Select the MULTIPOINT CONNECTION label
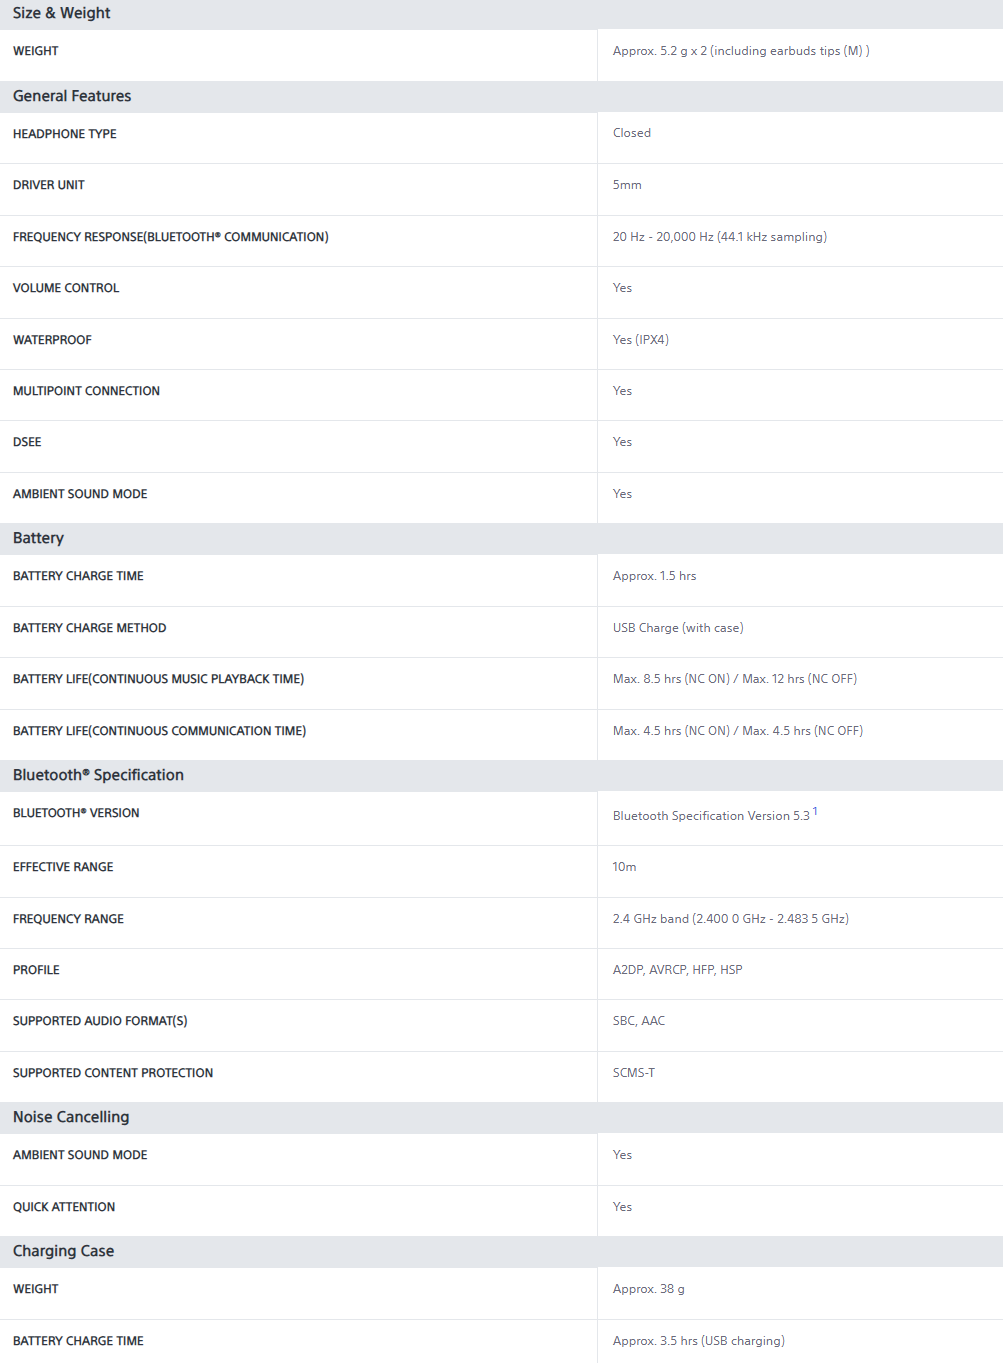This screenshot has height=1363, width=1003. tap(86, 391)
